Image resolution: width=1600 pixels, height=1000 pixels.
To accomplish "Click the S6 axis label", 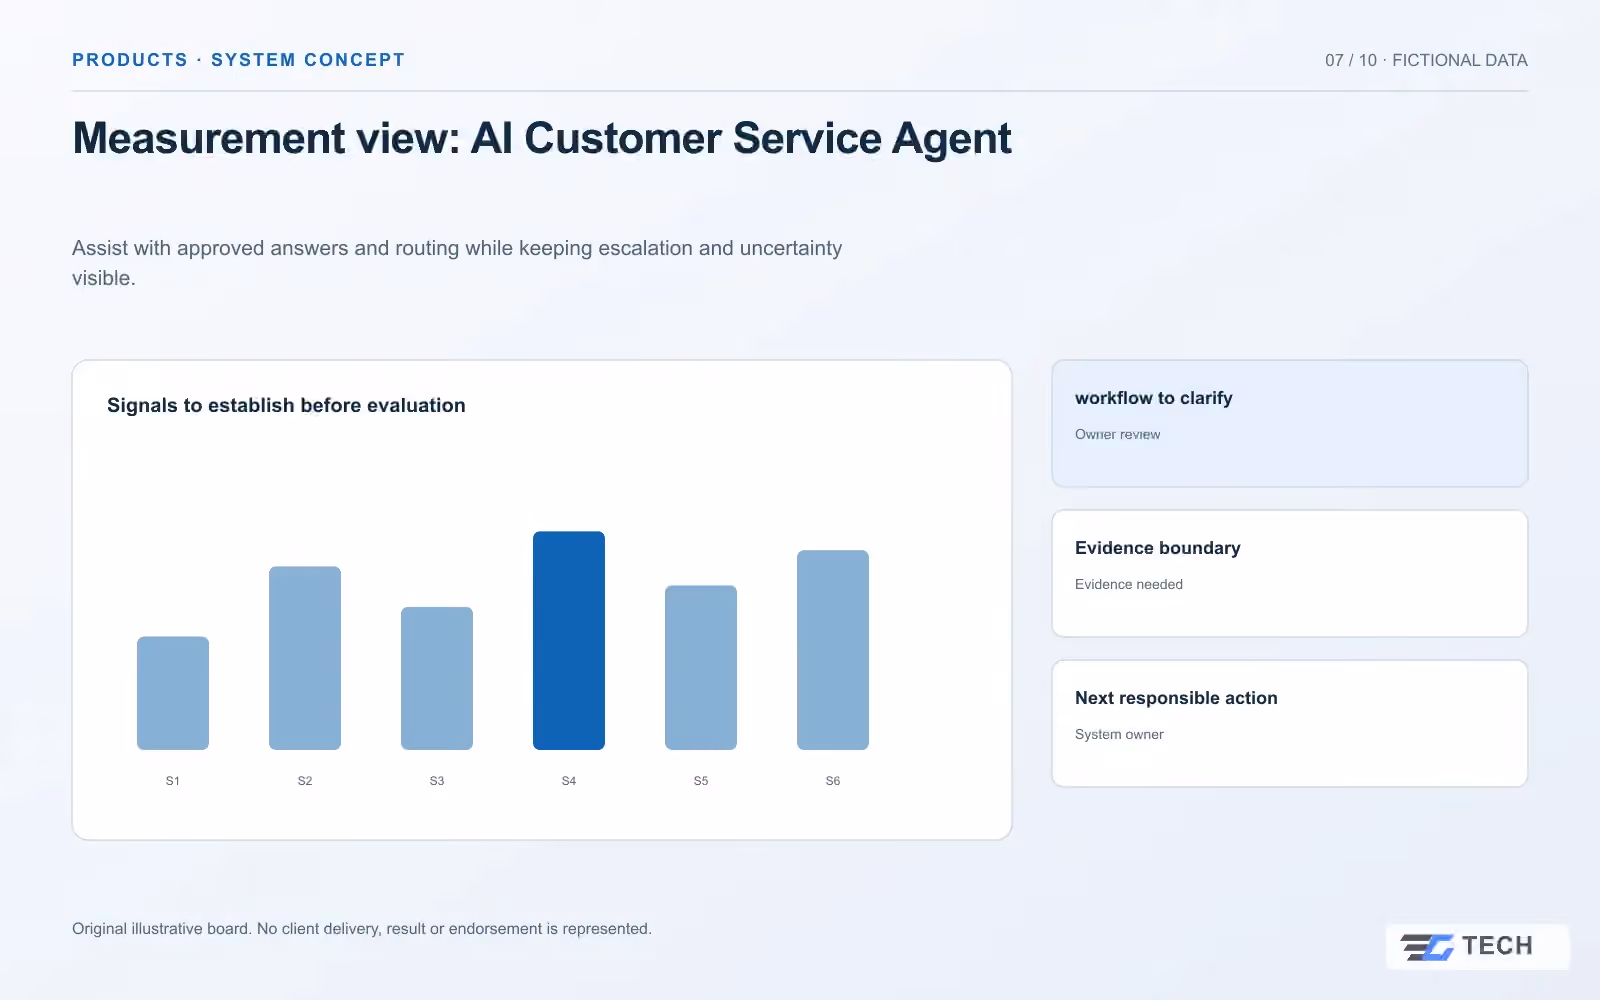I will [833, 781].
